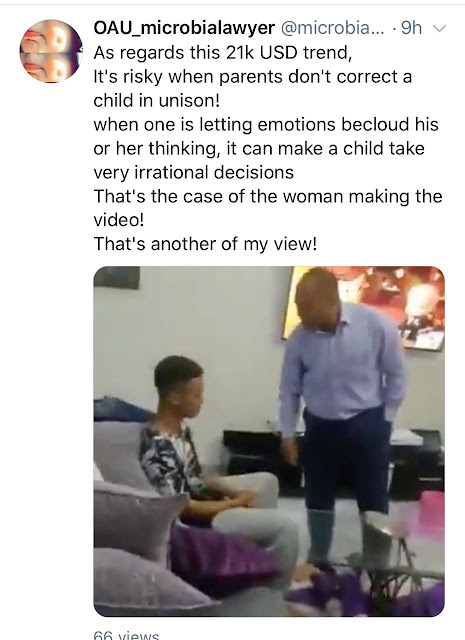
Task: Click the OAU_microbialawyer display name
Action: (x=184, y=28)
